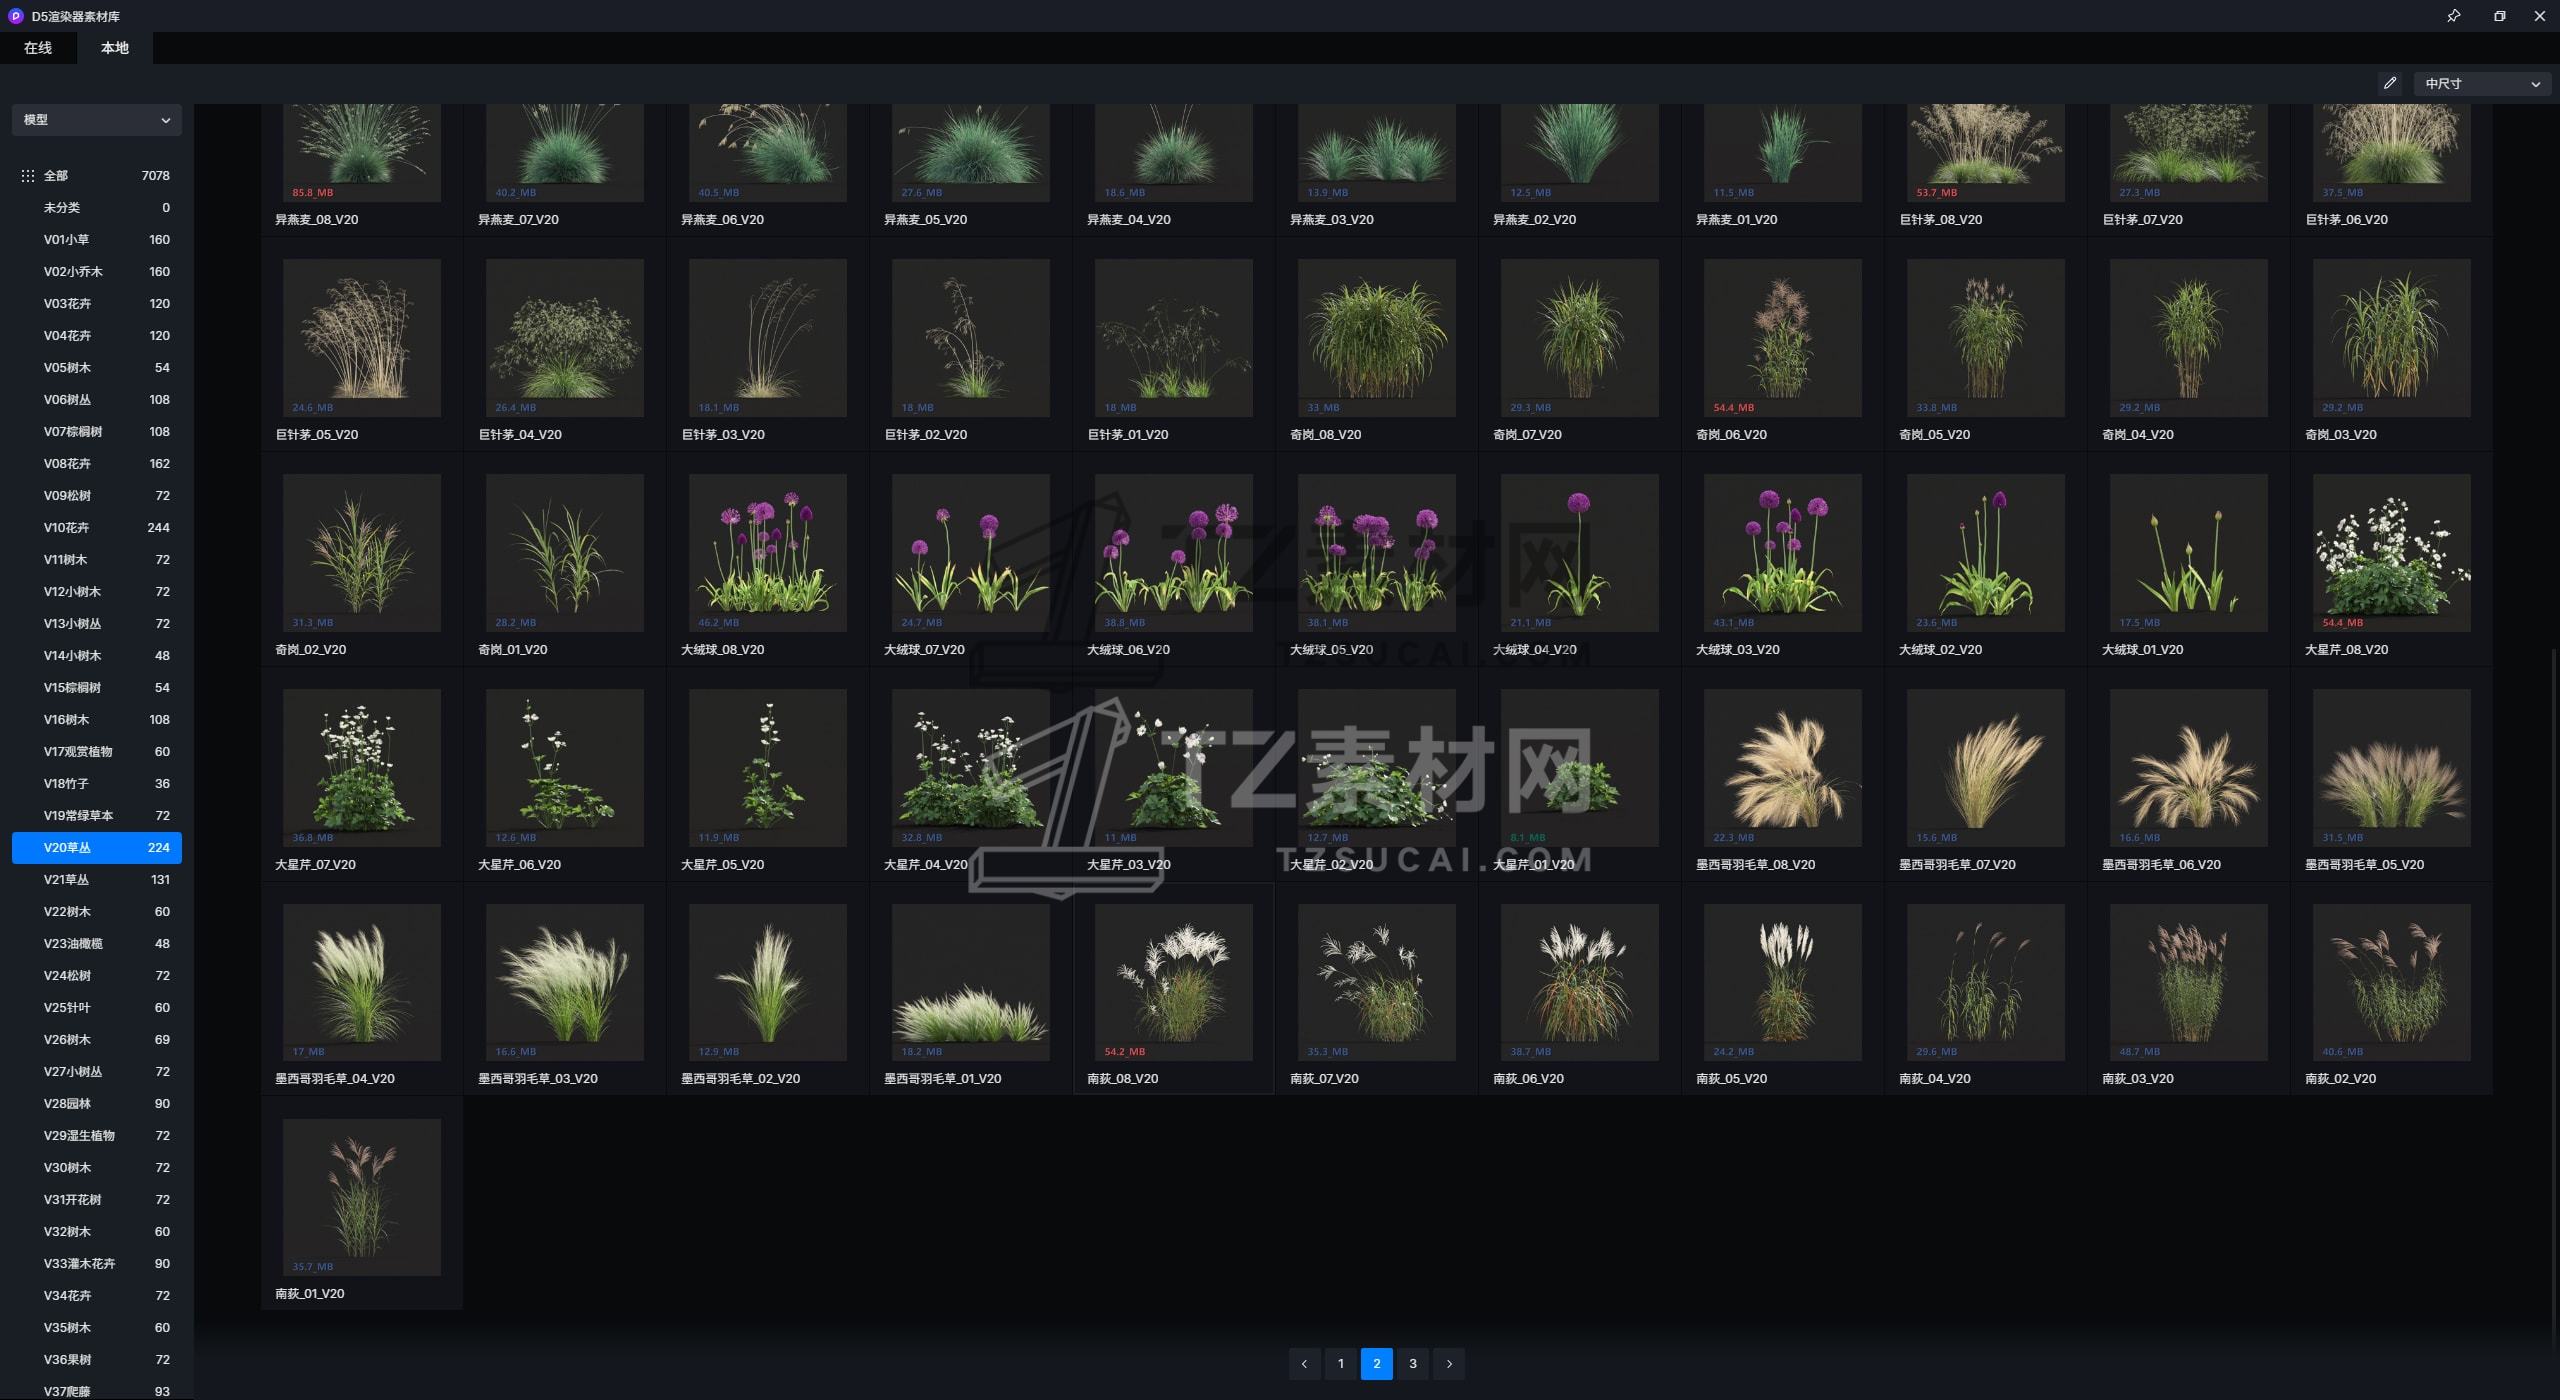
Task: Go to next page arrow
Action: pyautogui.click(x=1449, y=1364)
